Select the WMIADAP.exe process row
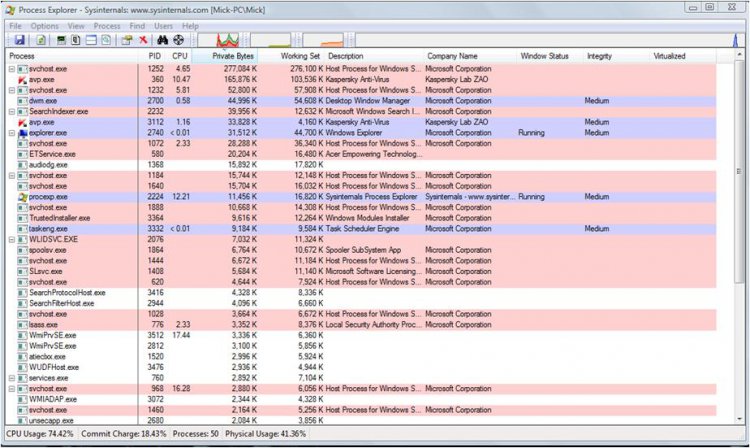This screenshot has width=750, height=448. (361, 399)
